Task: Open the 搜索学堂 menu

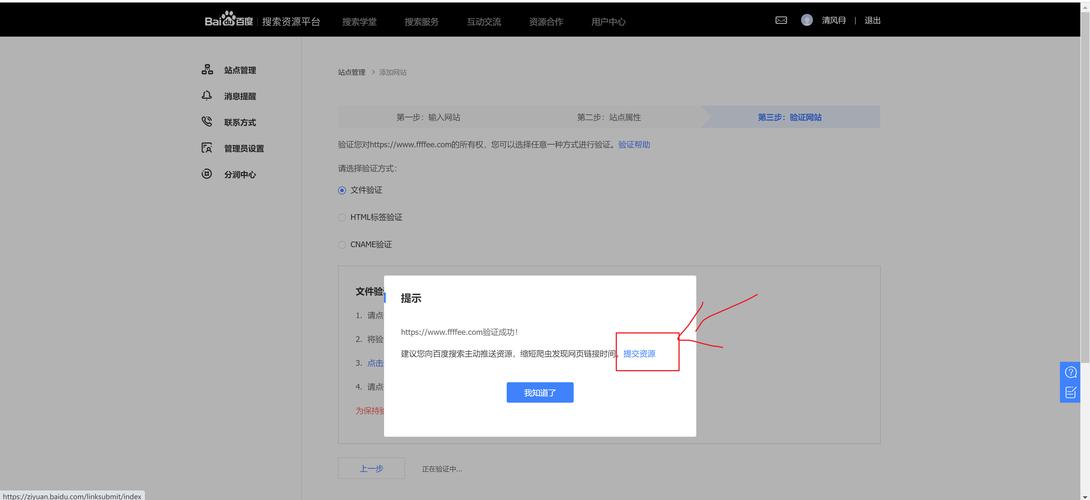Action: coord(359,22)
